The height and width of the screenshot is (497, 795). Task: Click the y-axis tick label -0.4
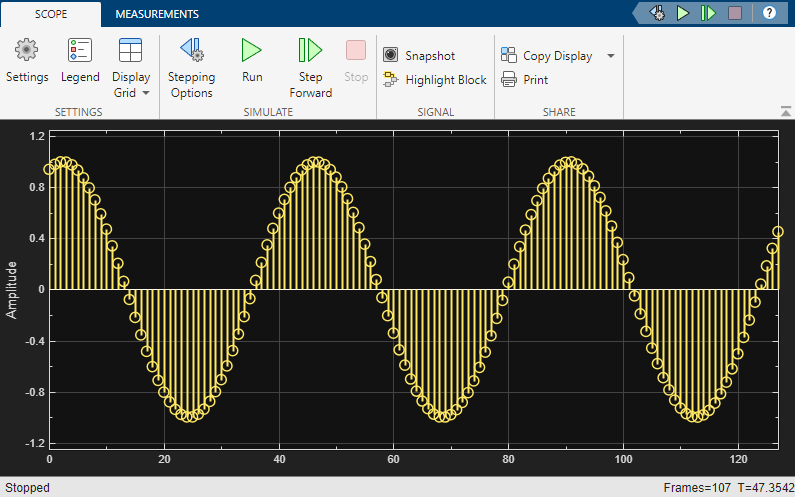[x=33, y=341]
